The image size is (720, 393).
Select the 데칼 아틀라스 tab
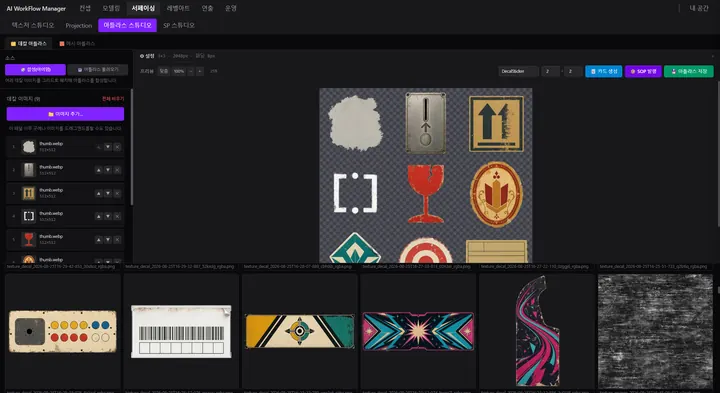coord(28,44)
